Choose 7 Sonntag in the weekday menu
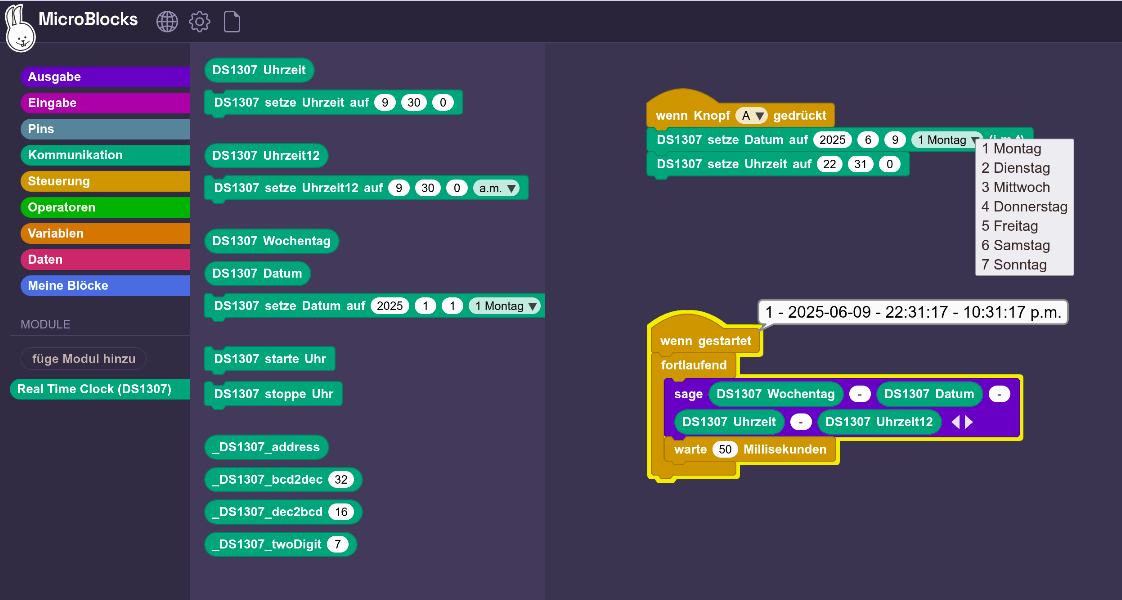This screenshot has width=1122, height=600. (1024, 265)
